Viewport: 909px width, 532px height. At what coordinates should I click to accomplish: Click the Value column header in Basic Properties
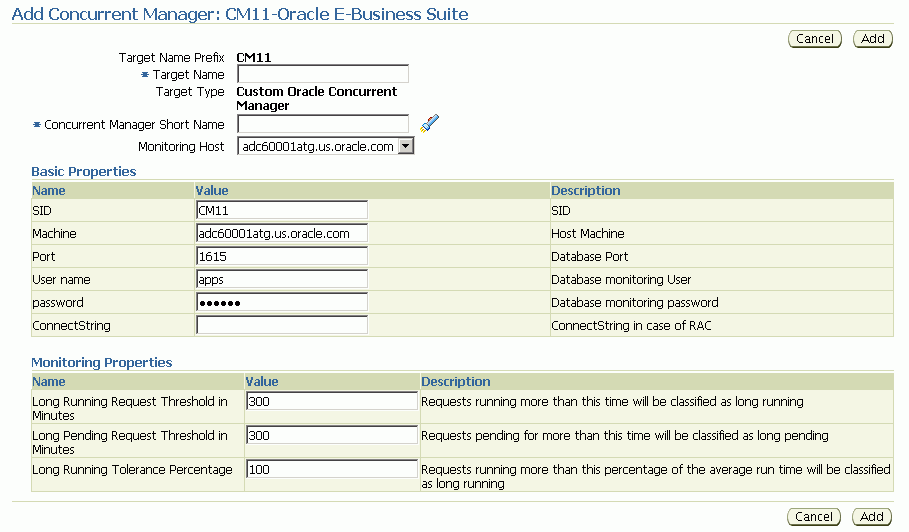[x=212, y=191]
